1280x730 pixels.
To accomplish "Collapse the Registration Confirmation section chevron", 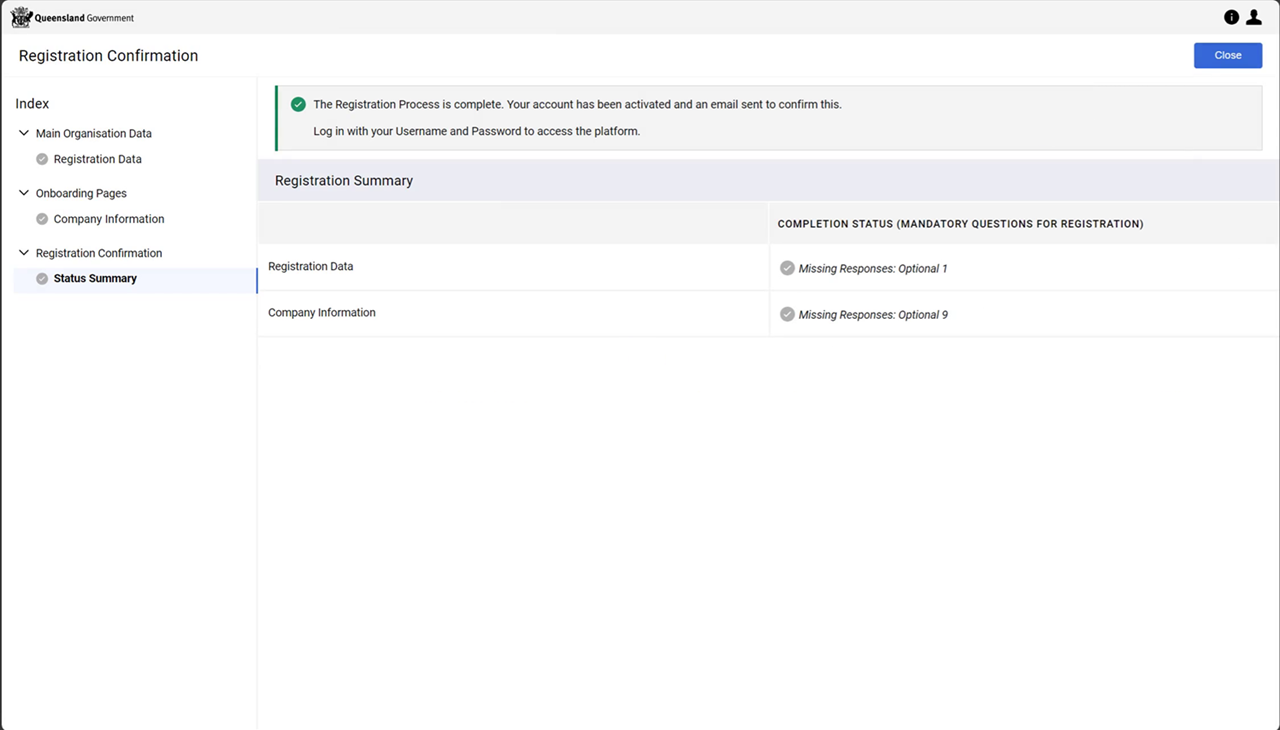I will coord(24,253).
